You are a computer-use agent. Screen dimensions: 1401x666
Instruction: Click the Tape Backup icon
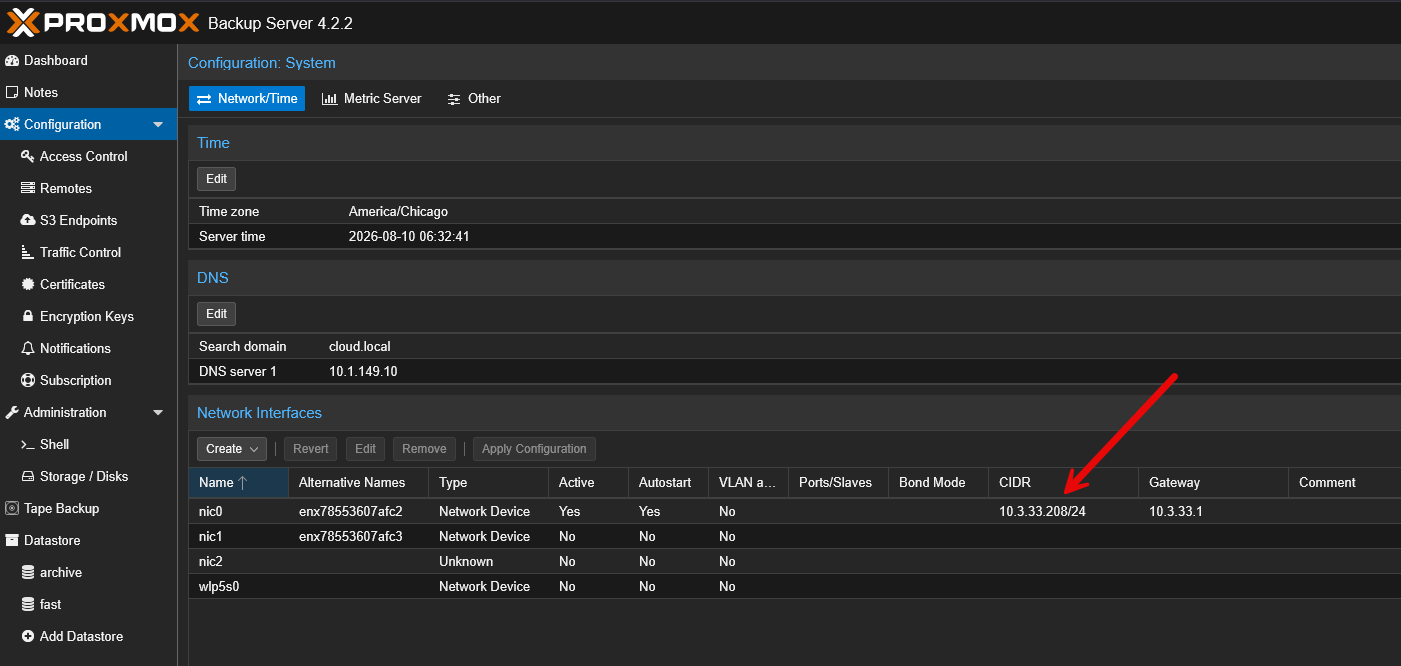pos(12,508)
